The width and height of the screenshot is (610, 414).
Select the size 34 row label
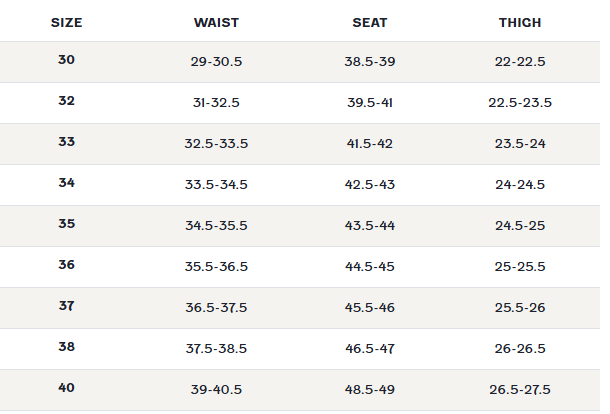[x=67, y=183]
